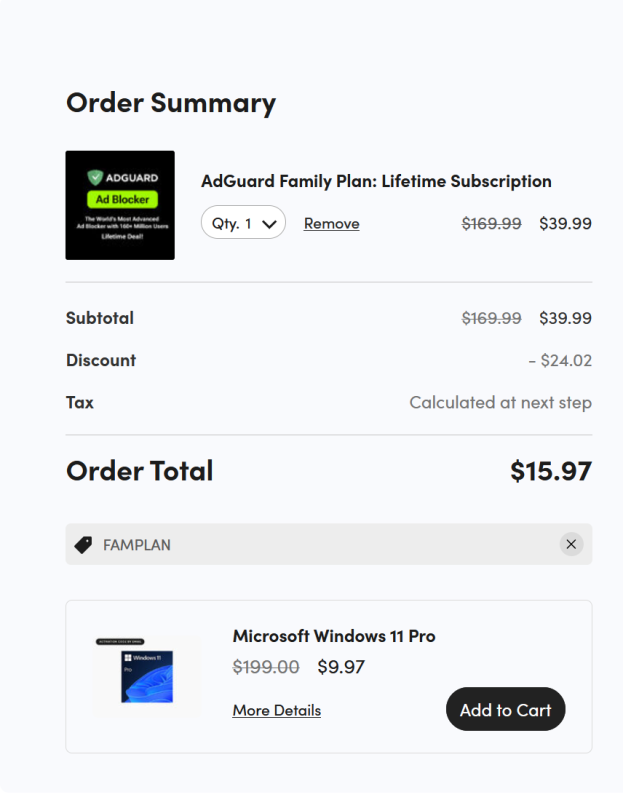
Task: Click the Remove link for AdGuard
Action: (331, 224)
